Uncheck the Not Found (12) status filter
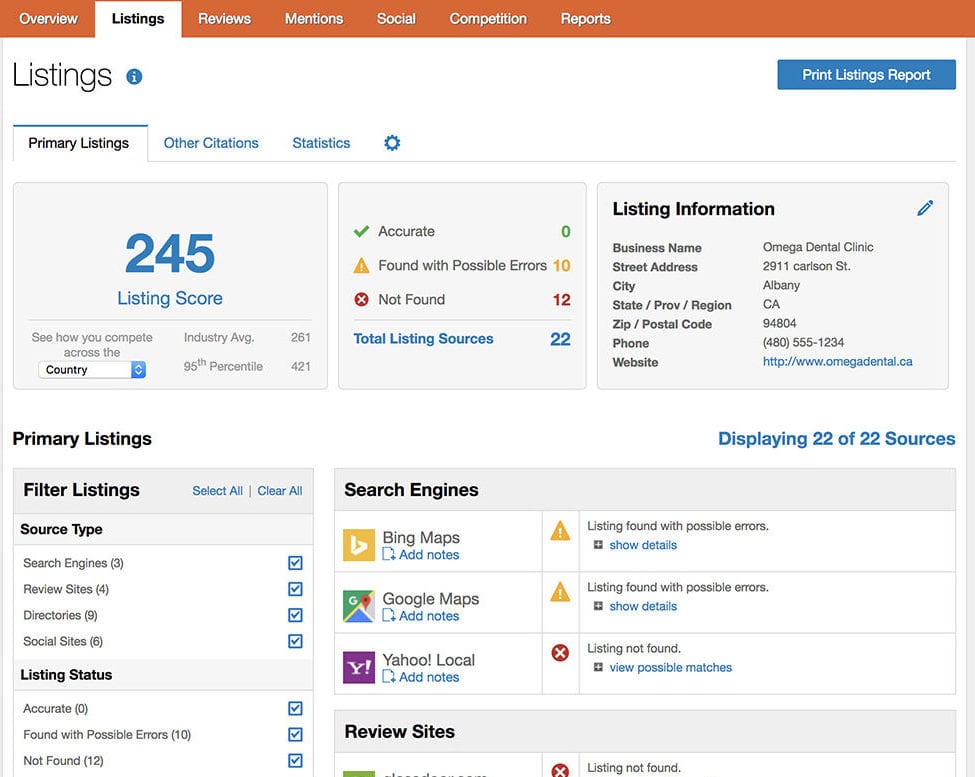Screen dimensions: 975x777 [295, 760]
